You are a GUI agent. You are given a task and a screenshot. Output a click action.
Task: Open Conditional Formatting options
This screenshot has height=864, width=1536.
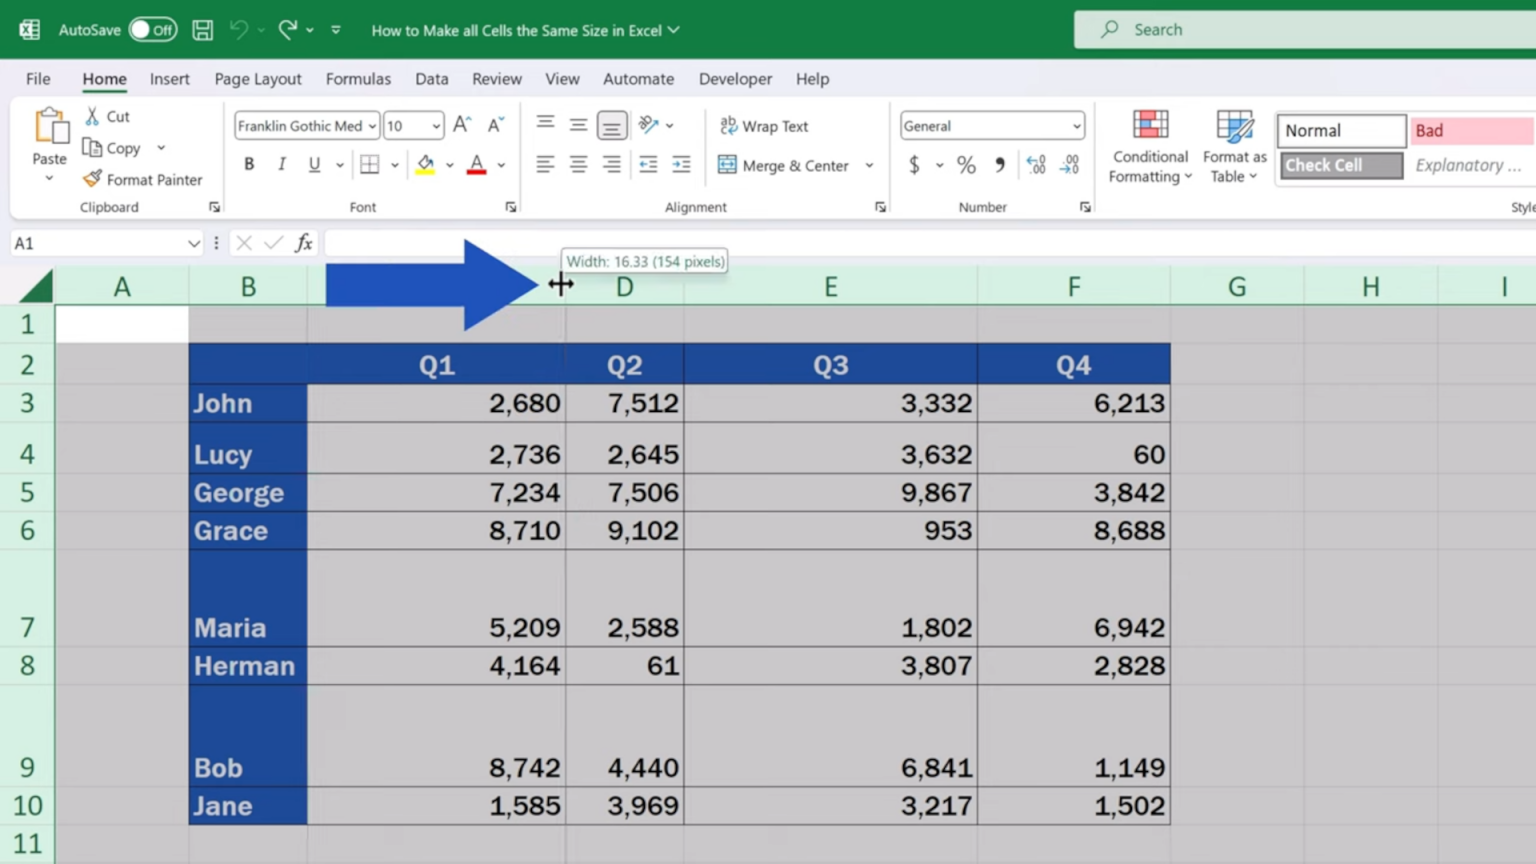(x=1148, y=147)
